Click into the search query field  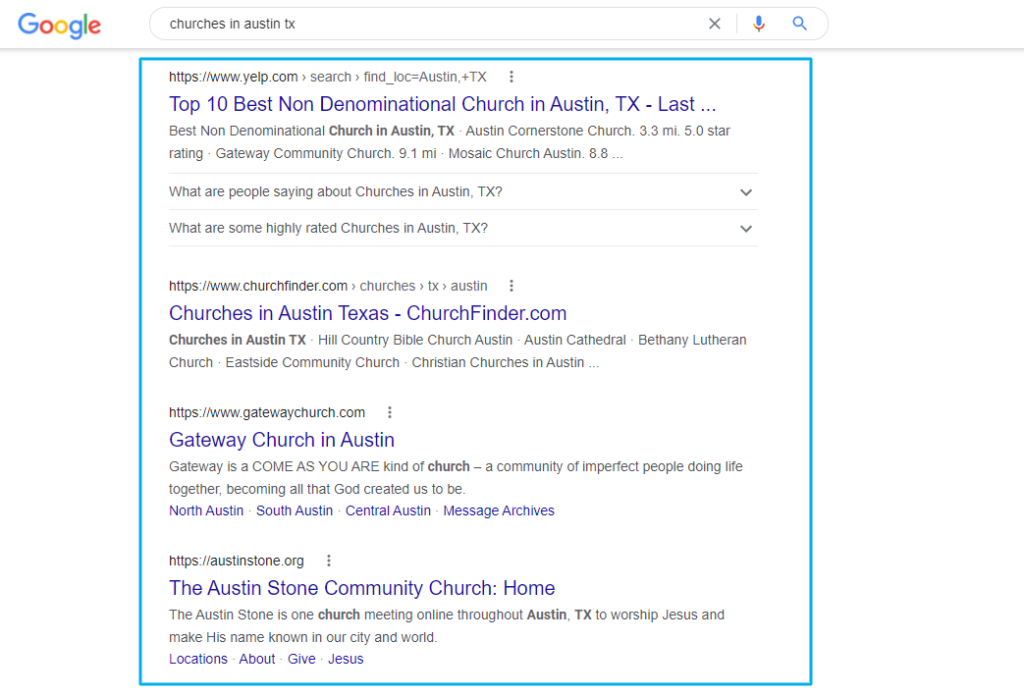(430, 24)
